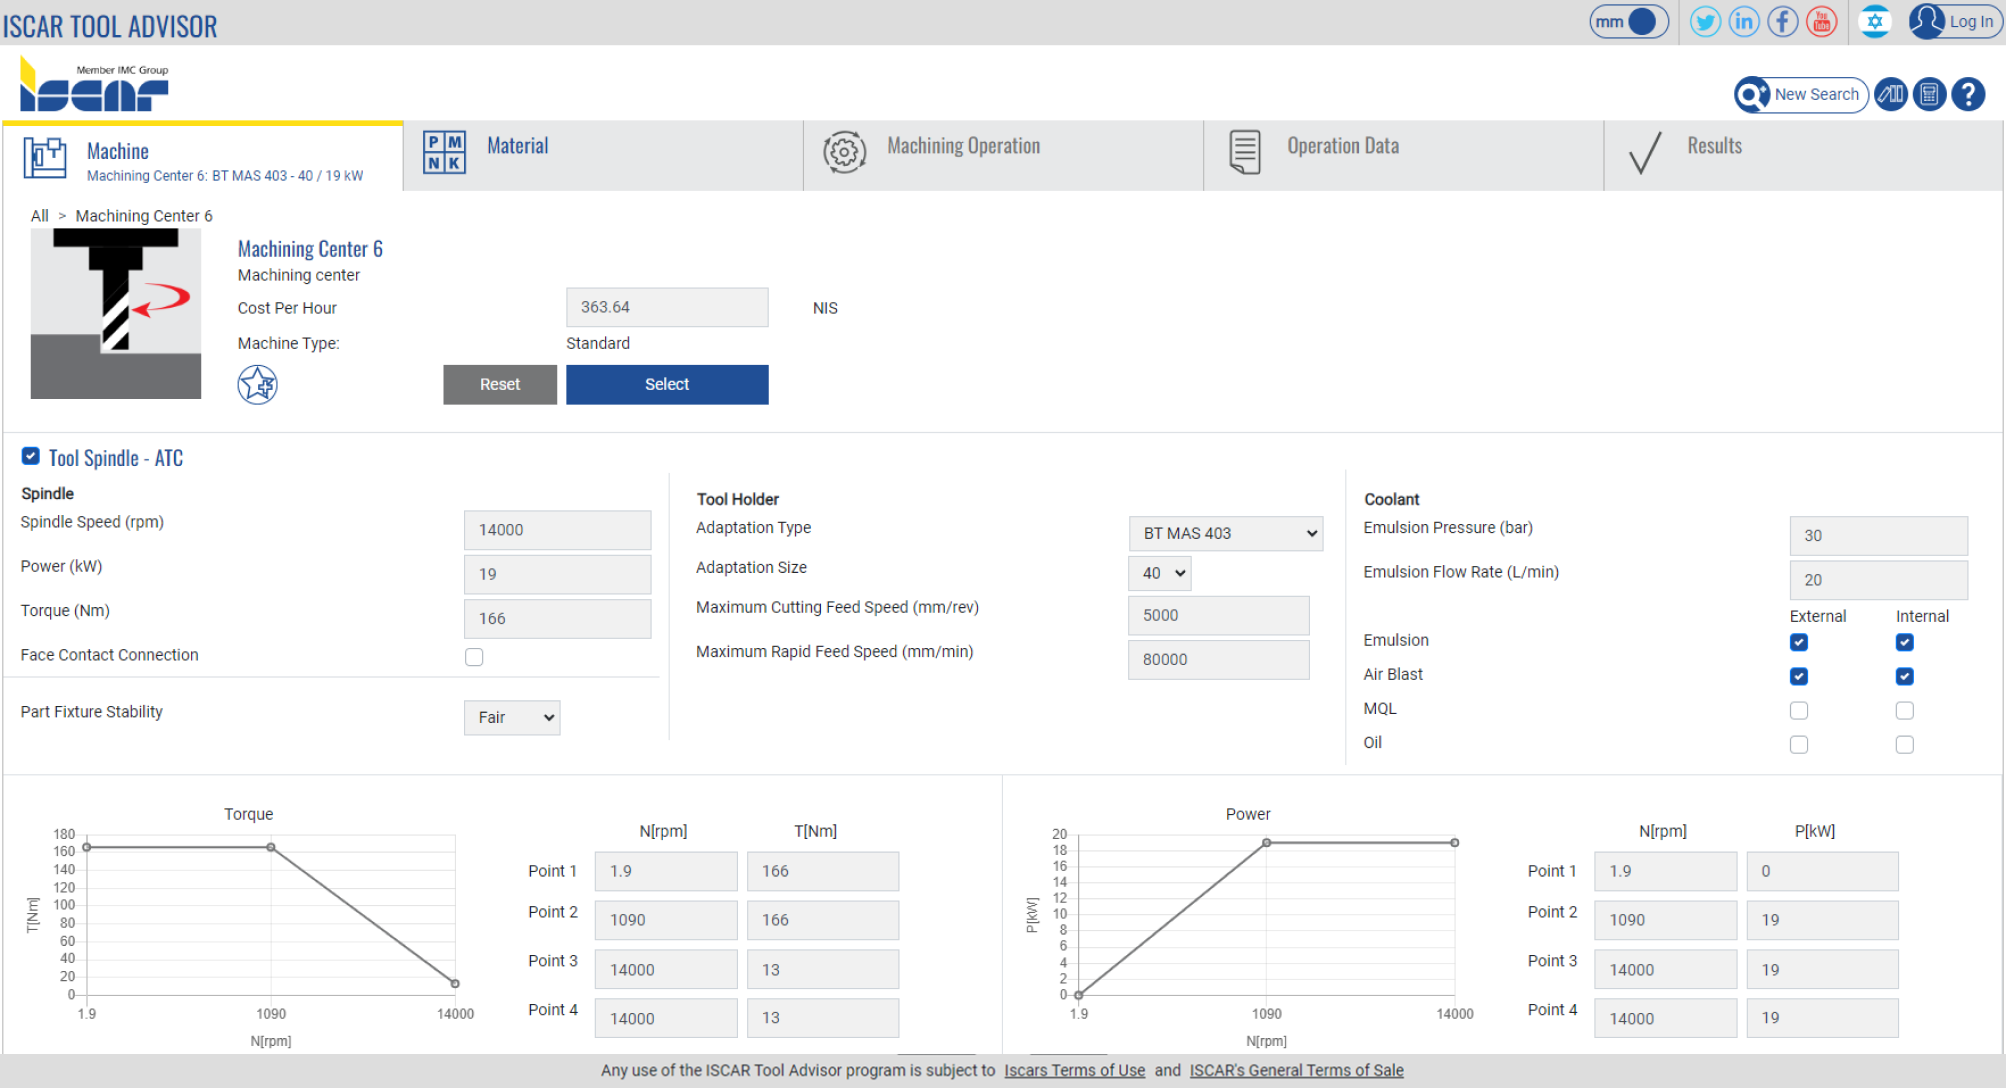Check External MQL coolant

coord(1799,710)
